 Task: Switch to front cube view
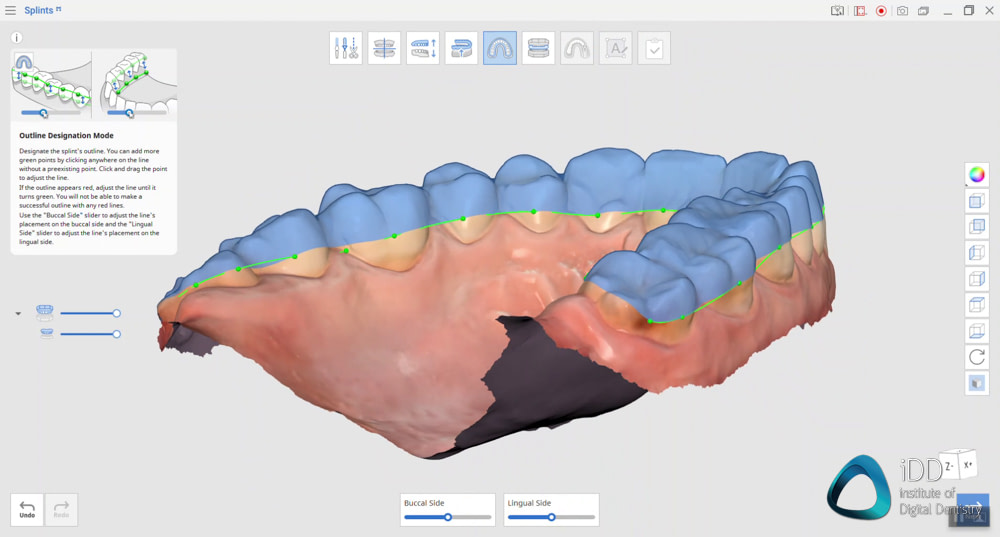[977, 200]
